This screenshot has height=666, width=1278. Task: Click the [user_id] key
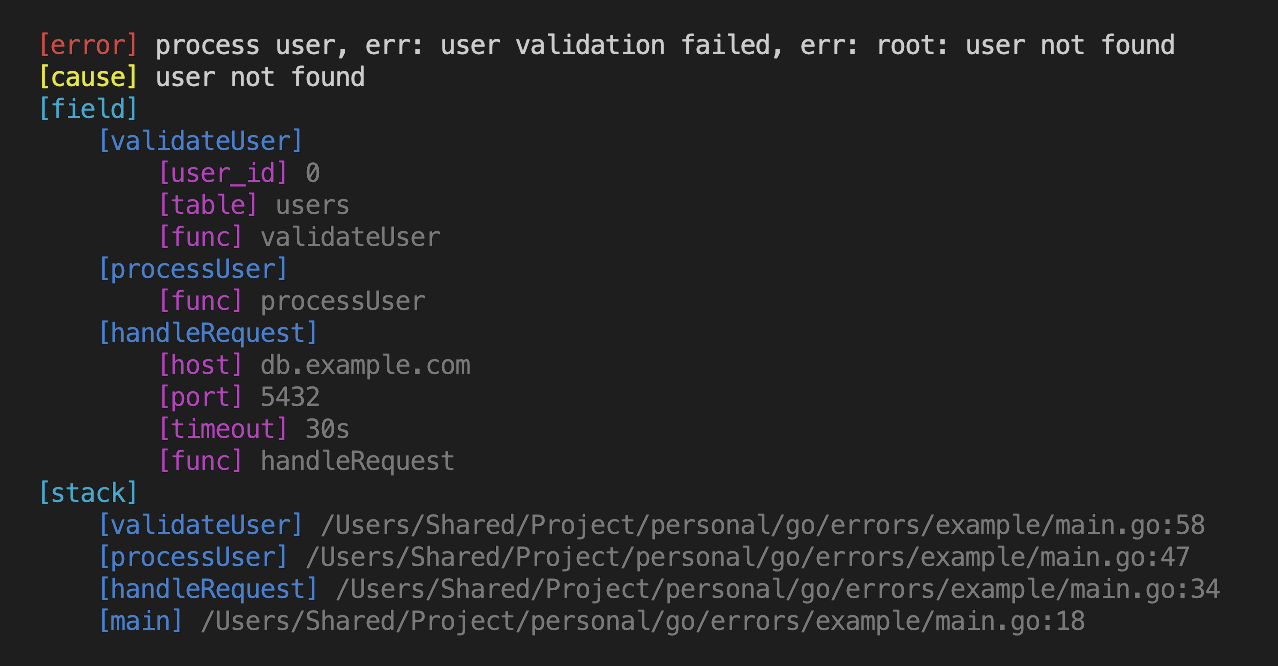tap(223, 173)
